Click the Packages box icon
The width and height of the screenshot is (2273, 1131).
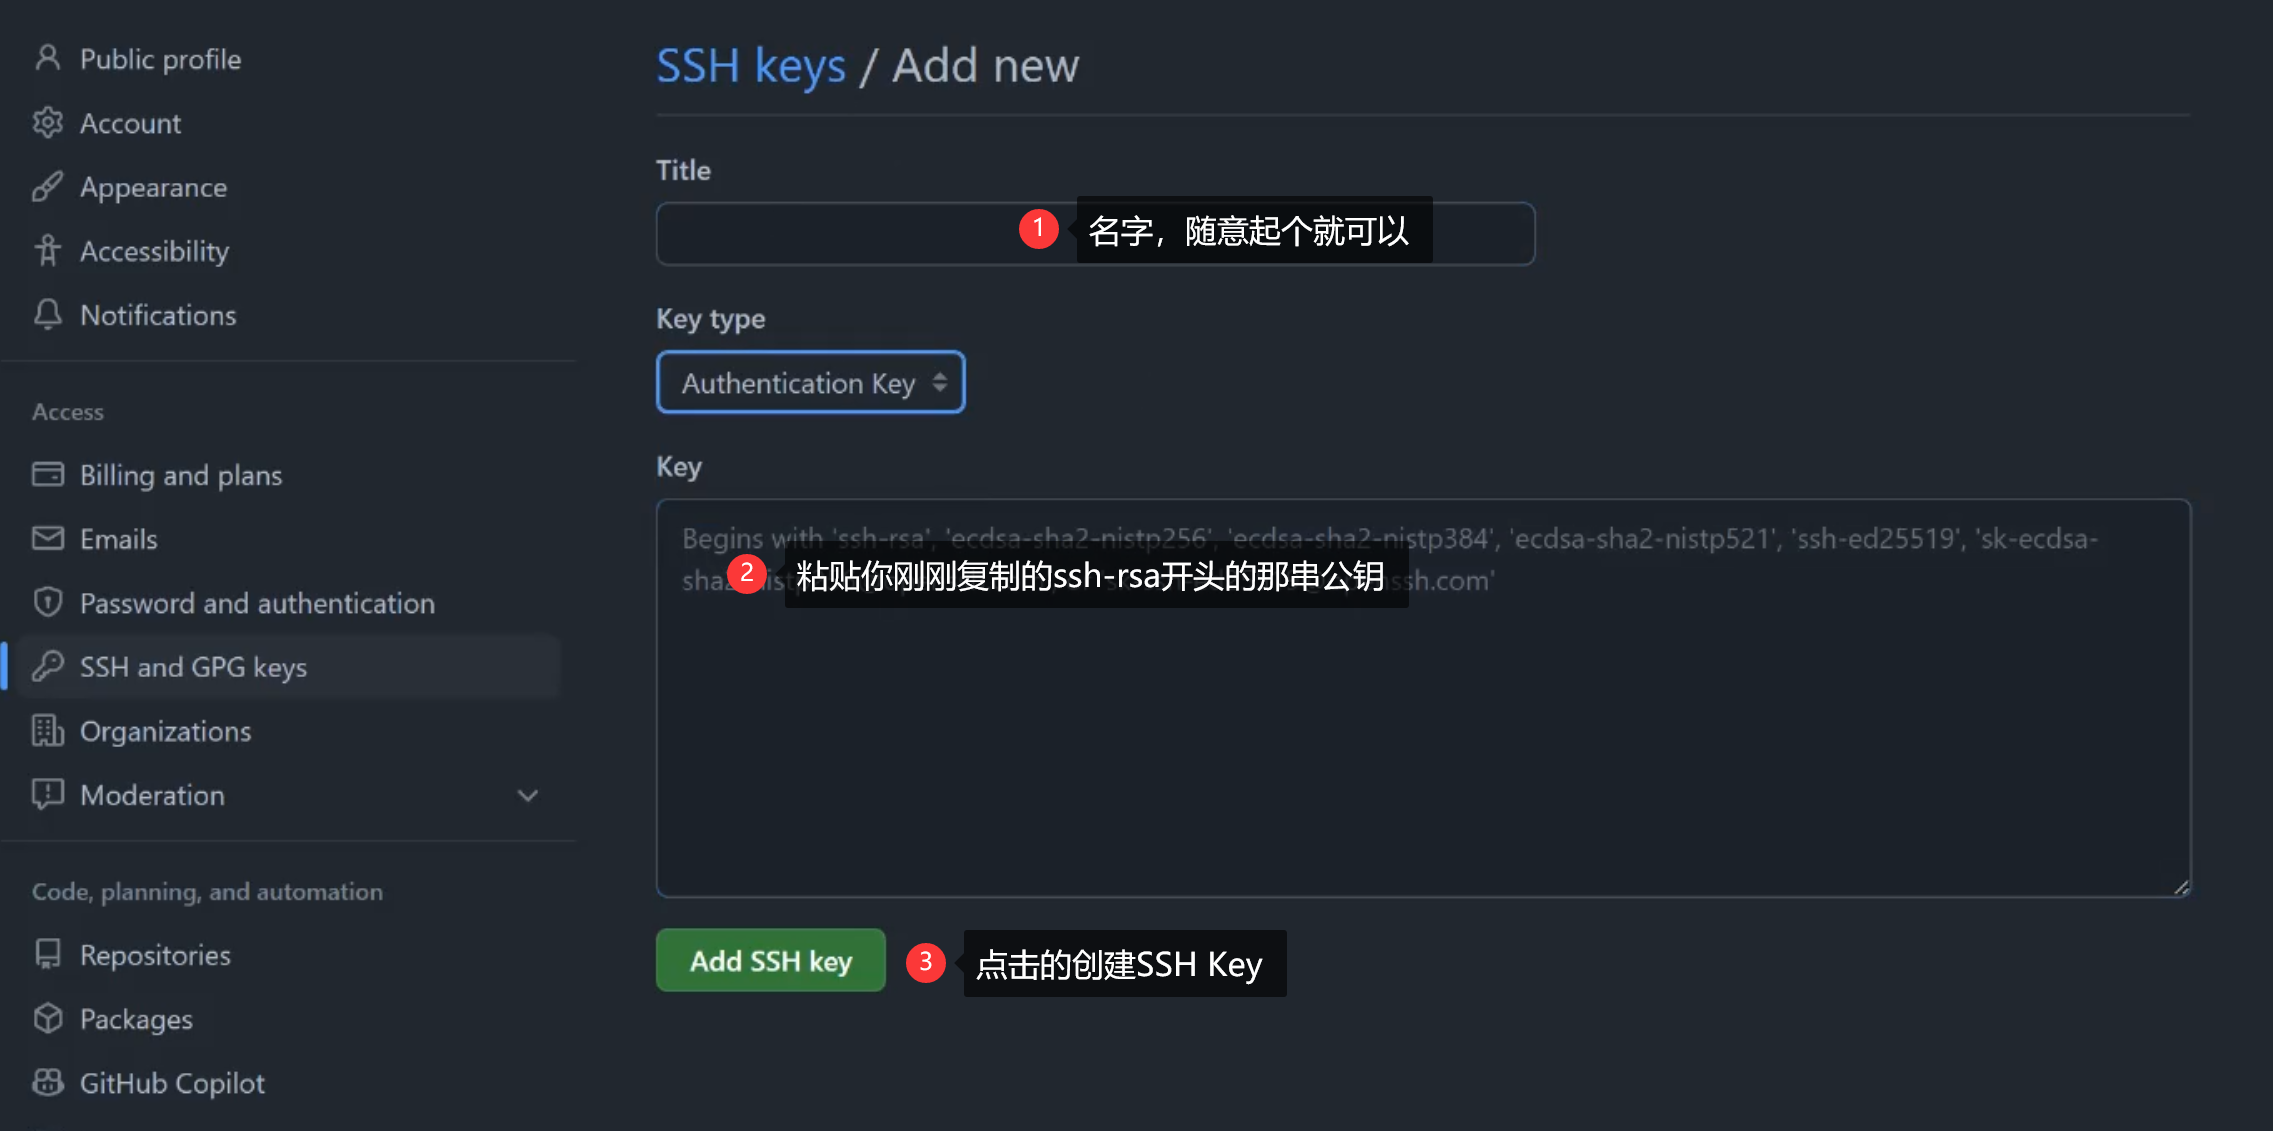click(47, 1018)
